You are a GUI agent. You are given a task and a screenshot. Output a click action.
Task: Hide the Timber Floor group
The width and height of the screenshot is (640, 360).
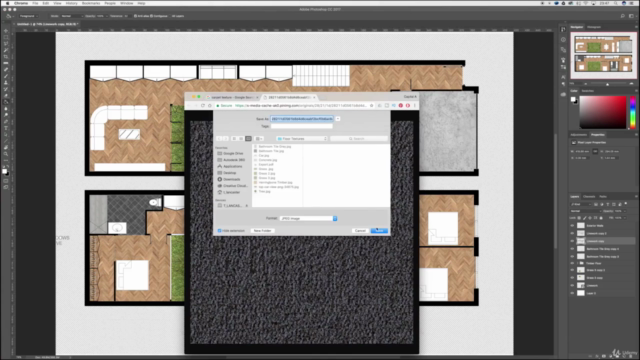coord(572,263)
